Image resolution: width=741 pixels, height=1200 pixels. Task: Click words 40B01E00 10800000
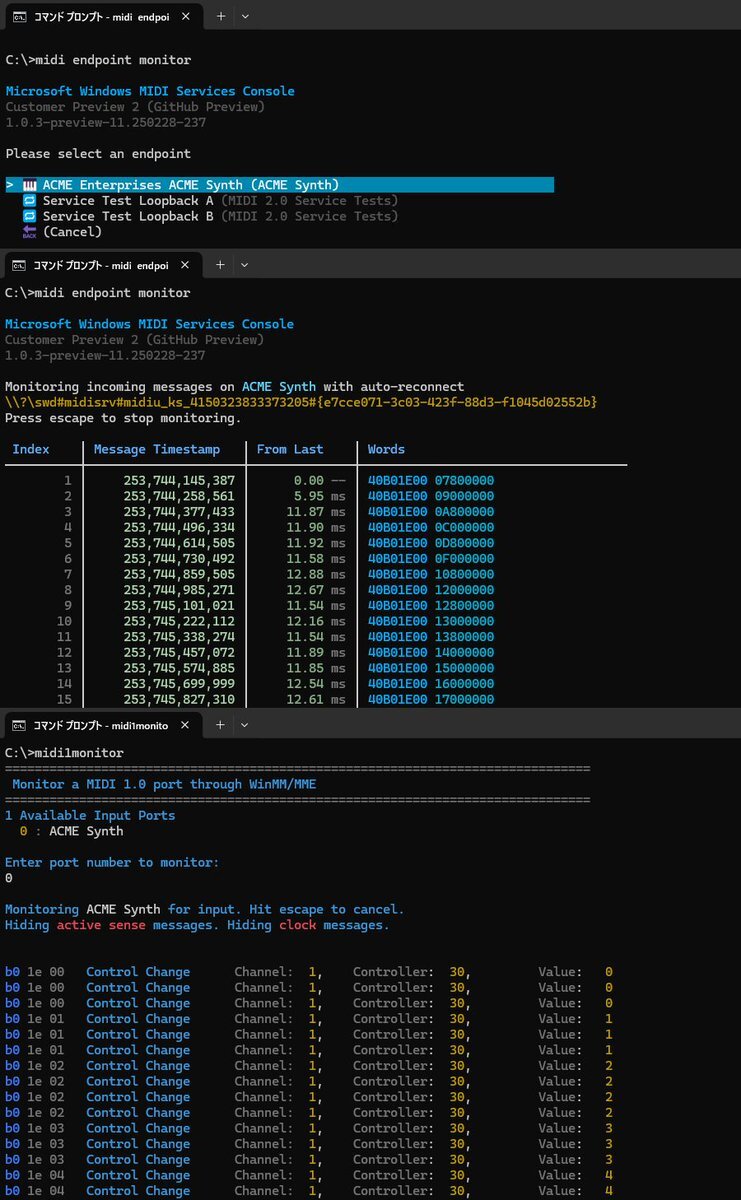click(431, 574)
